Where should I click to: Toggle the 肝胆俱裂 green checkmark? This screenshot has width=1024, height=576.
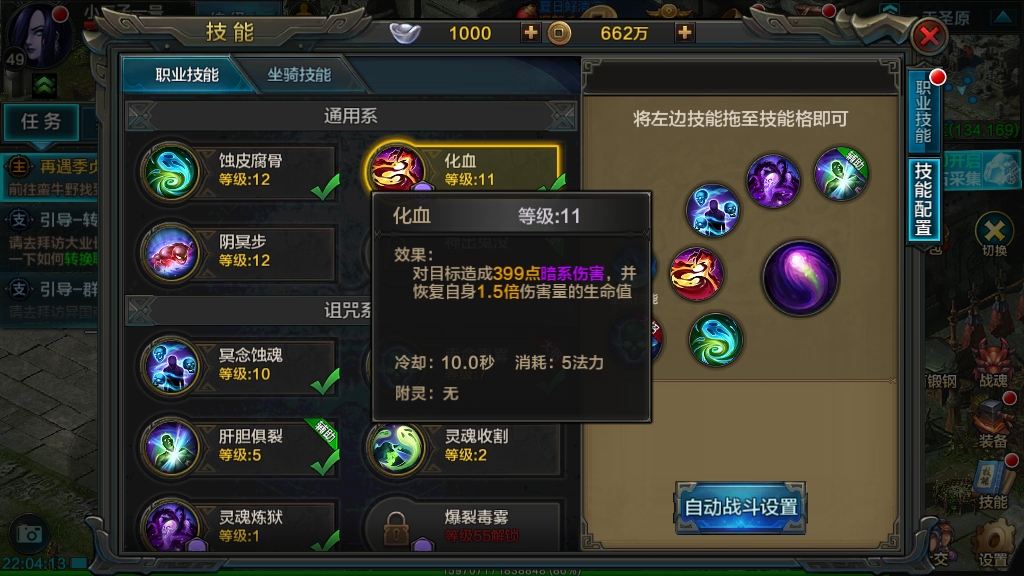click(325, 462)
